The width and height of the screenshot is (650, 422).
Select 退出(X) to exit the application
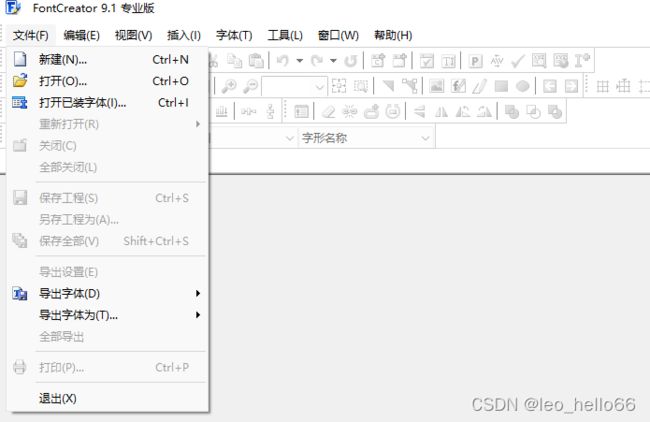108,398
